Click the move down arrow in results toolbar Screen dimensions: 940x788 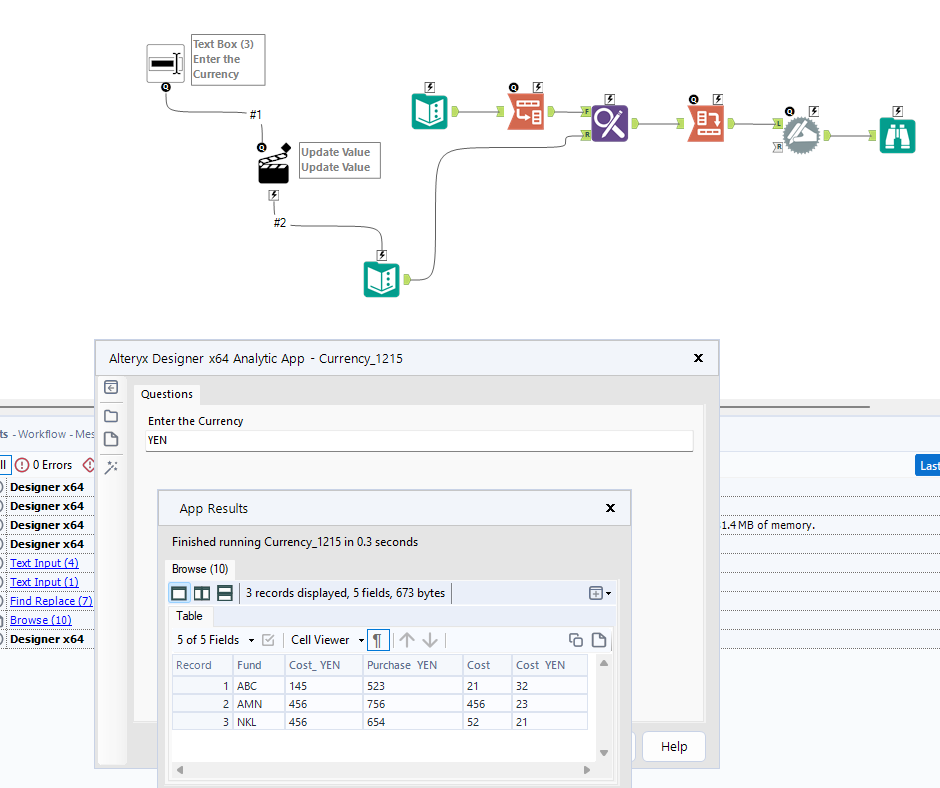pyautogui.click(x=430, y=640)
